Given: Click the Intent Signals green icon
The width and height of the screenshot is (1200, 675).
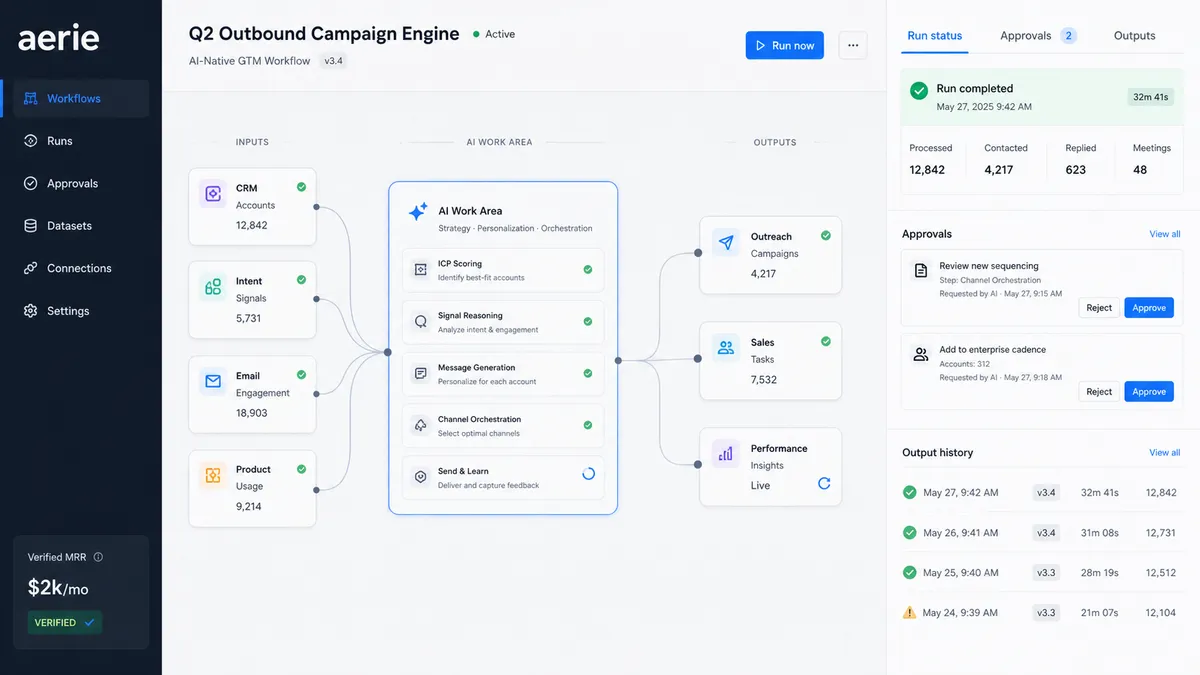Looking at the screenshot, I should tap(213, 287).
